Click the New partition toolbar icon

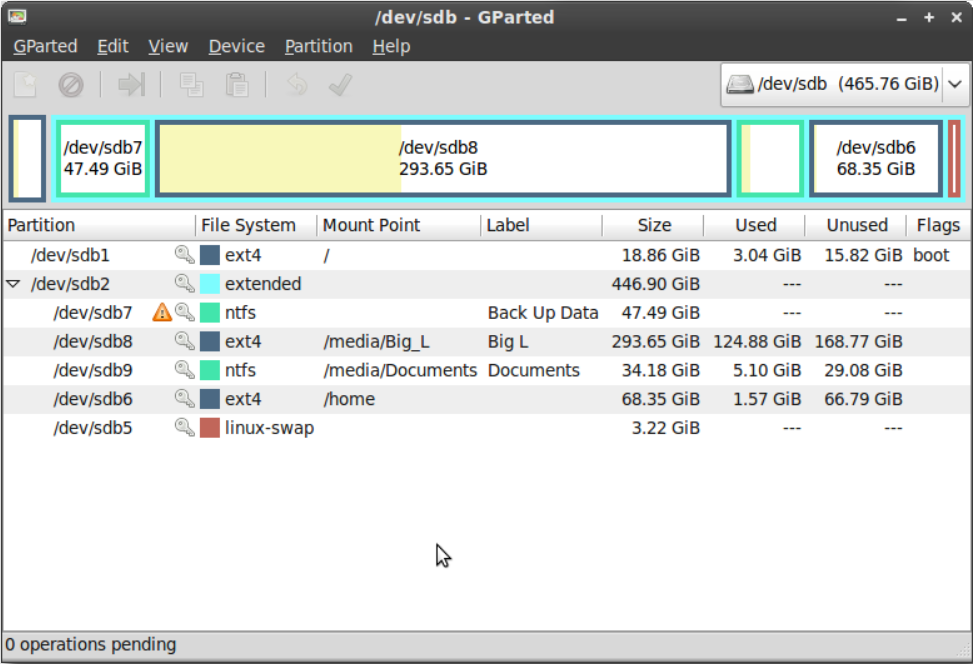25,85
